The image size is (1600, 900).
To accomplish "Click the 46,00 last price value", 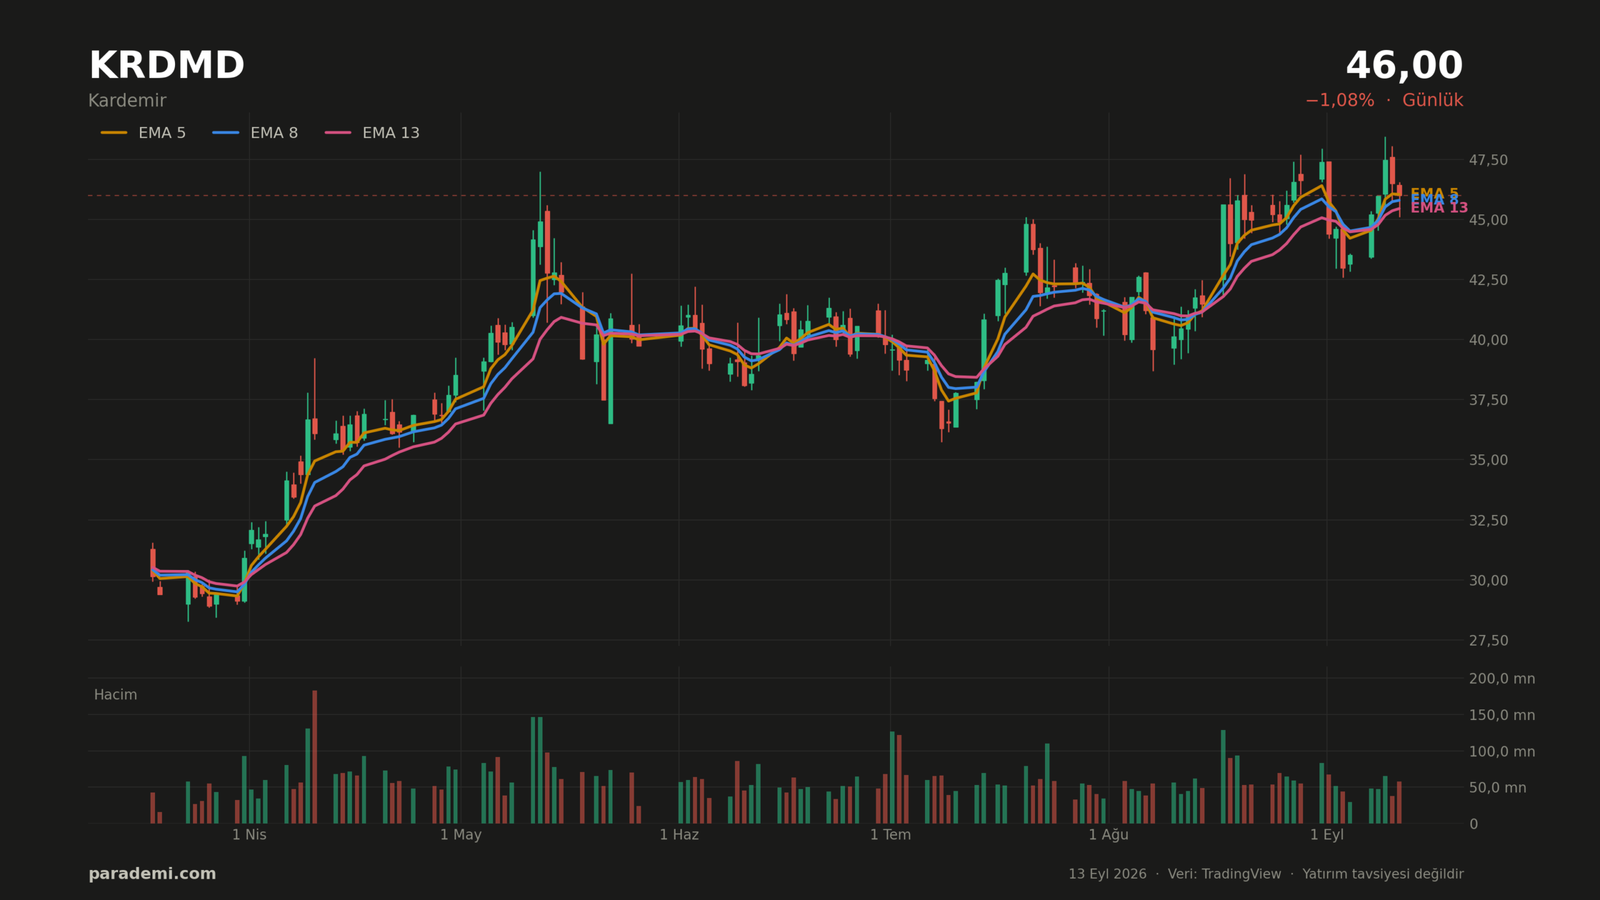I will [1404, 66].
